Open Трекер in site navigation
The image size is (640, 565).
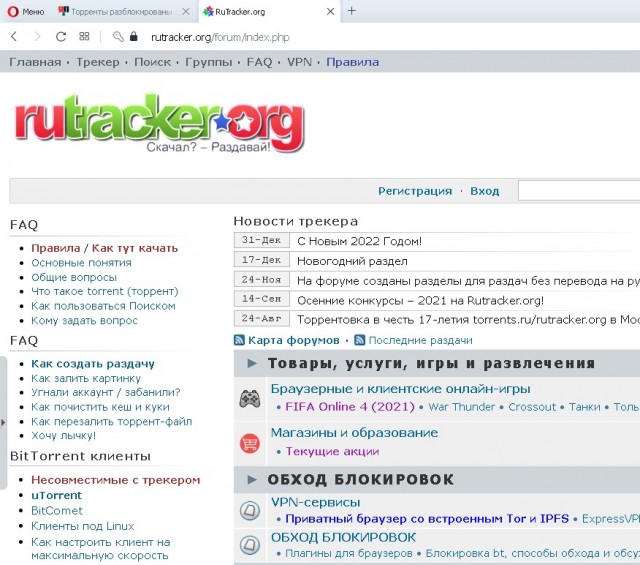pyautogui.click(x=98, y=62)
